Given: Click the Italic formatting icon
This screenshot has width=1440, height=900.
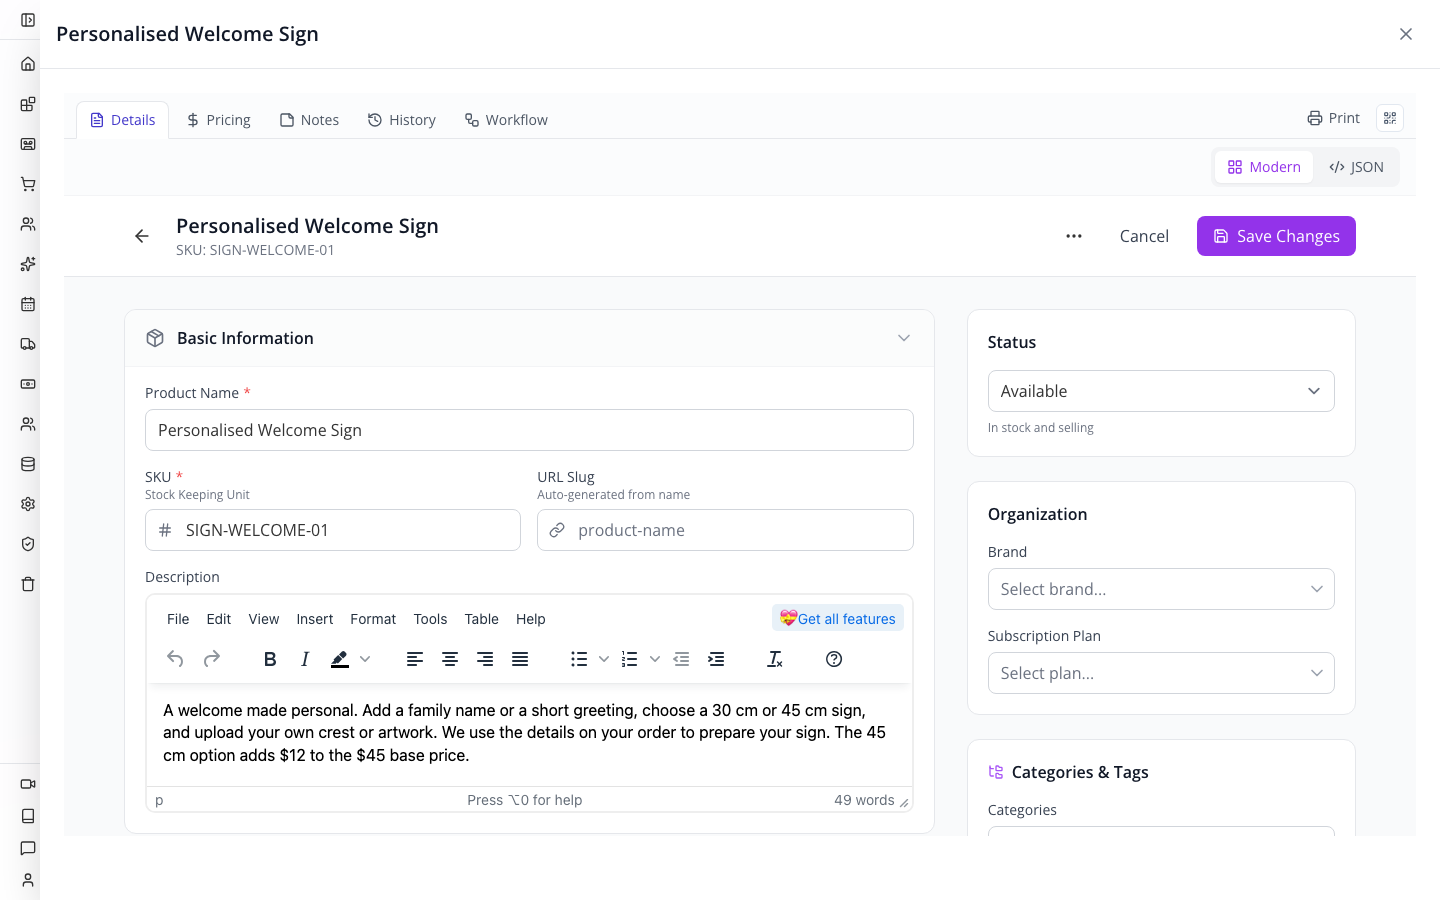Looking at the screenshot, I should point(305,659).
